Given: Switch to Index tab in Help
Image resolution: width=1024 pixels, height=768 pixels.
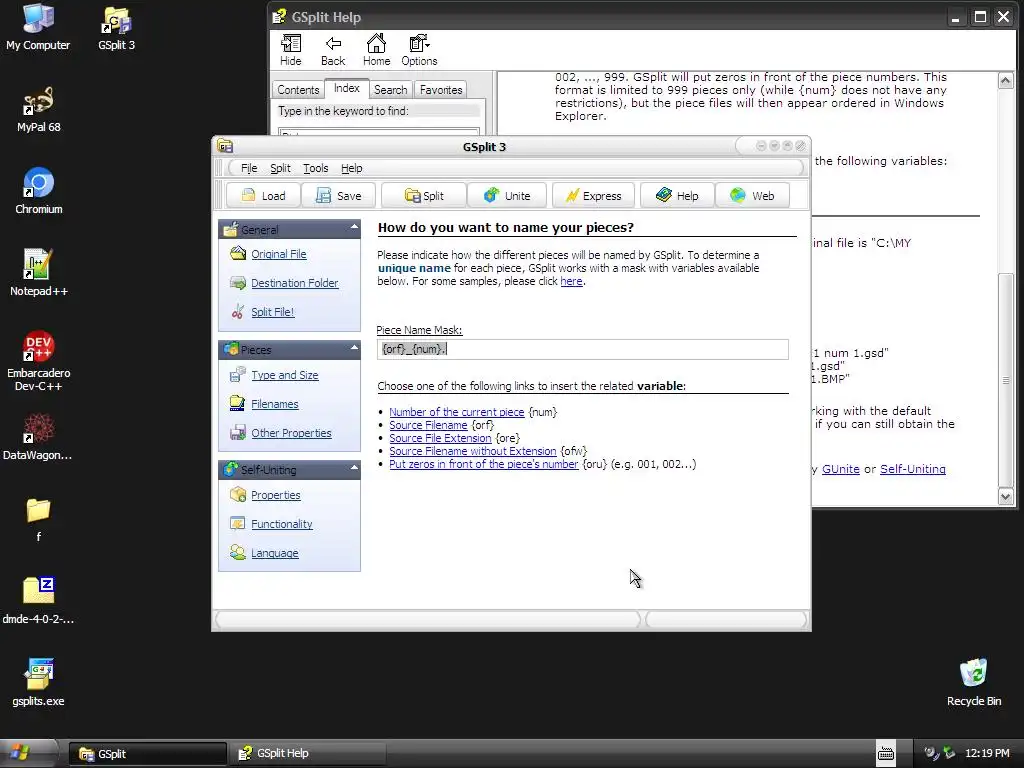Looking at the screenshot, I should [x=347, y=88].
